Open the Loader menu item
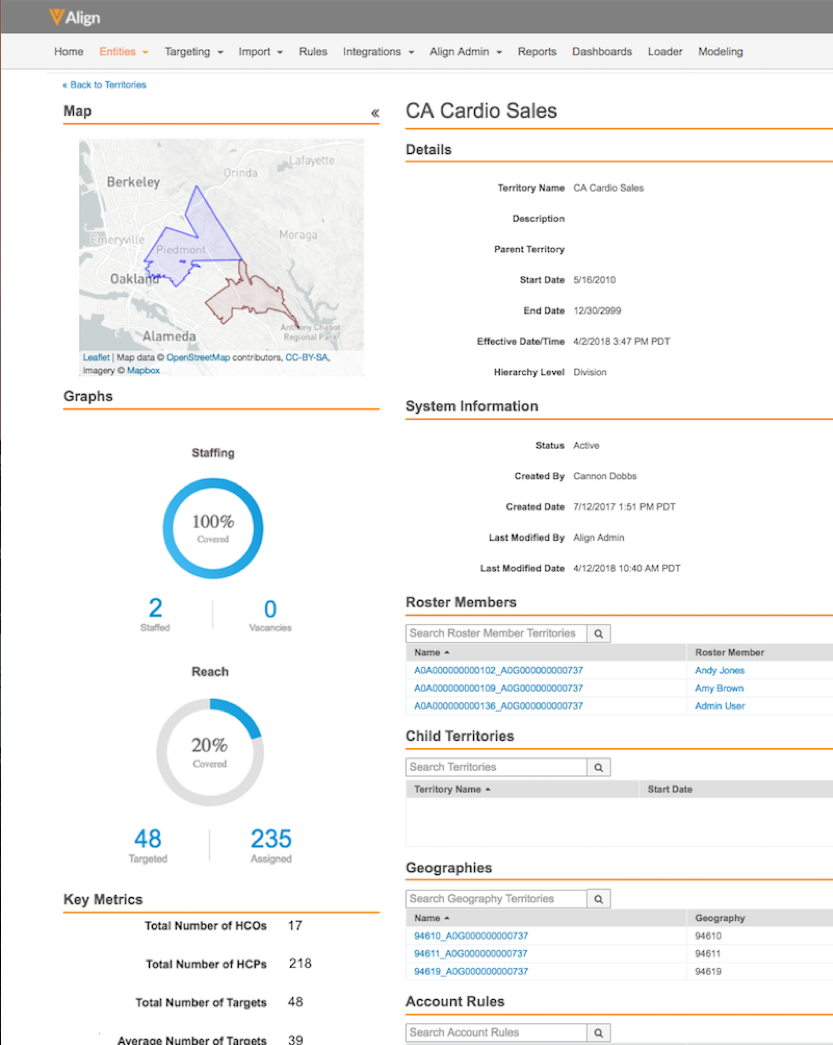Viewport: 833px width, 1045px height. 665,51
